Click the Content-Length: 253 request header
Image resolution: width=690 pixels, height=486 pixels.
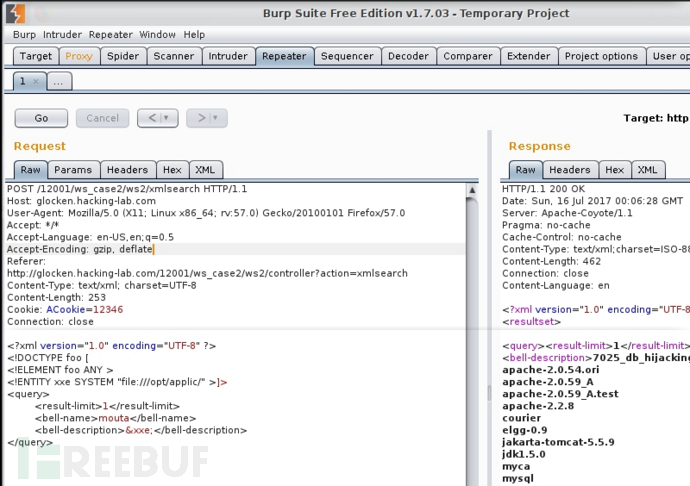[x=56, y=298]
